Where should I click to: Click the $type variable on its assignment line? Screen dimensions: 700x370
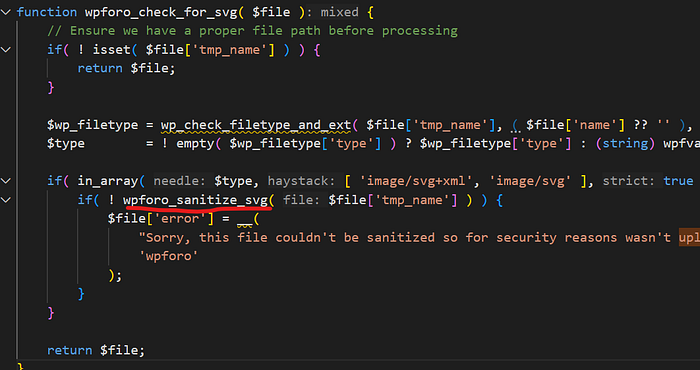[x=66, y=144]
